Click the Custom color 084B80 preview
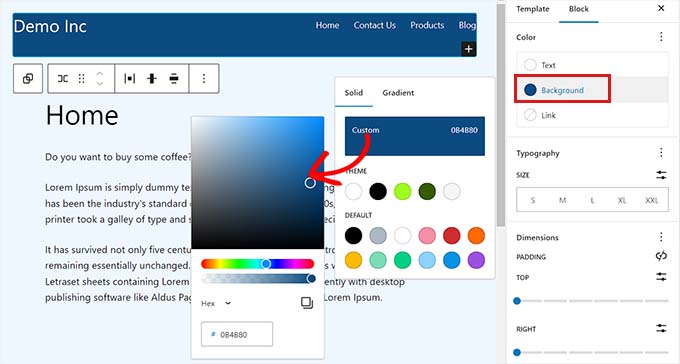The height and width of the screenshot is (364, 680). [415, 136]
